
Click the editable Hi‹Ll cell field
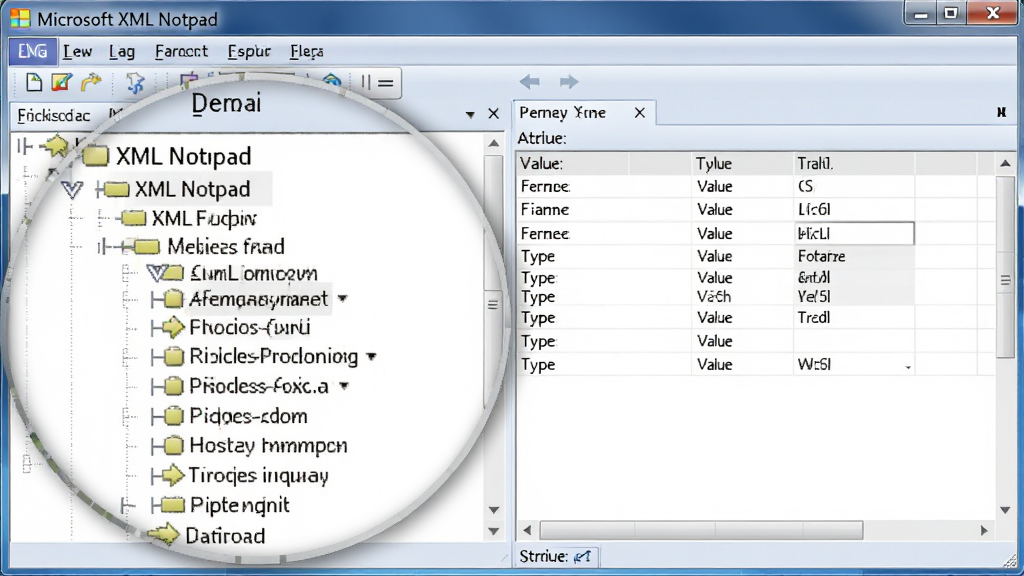pyautogui.click(x=854, y=233)
